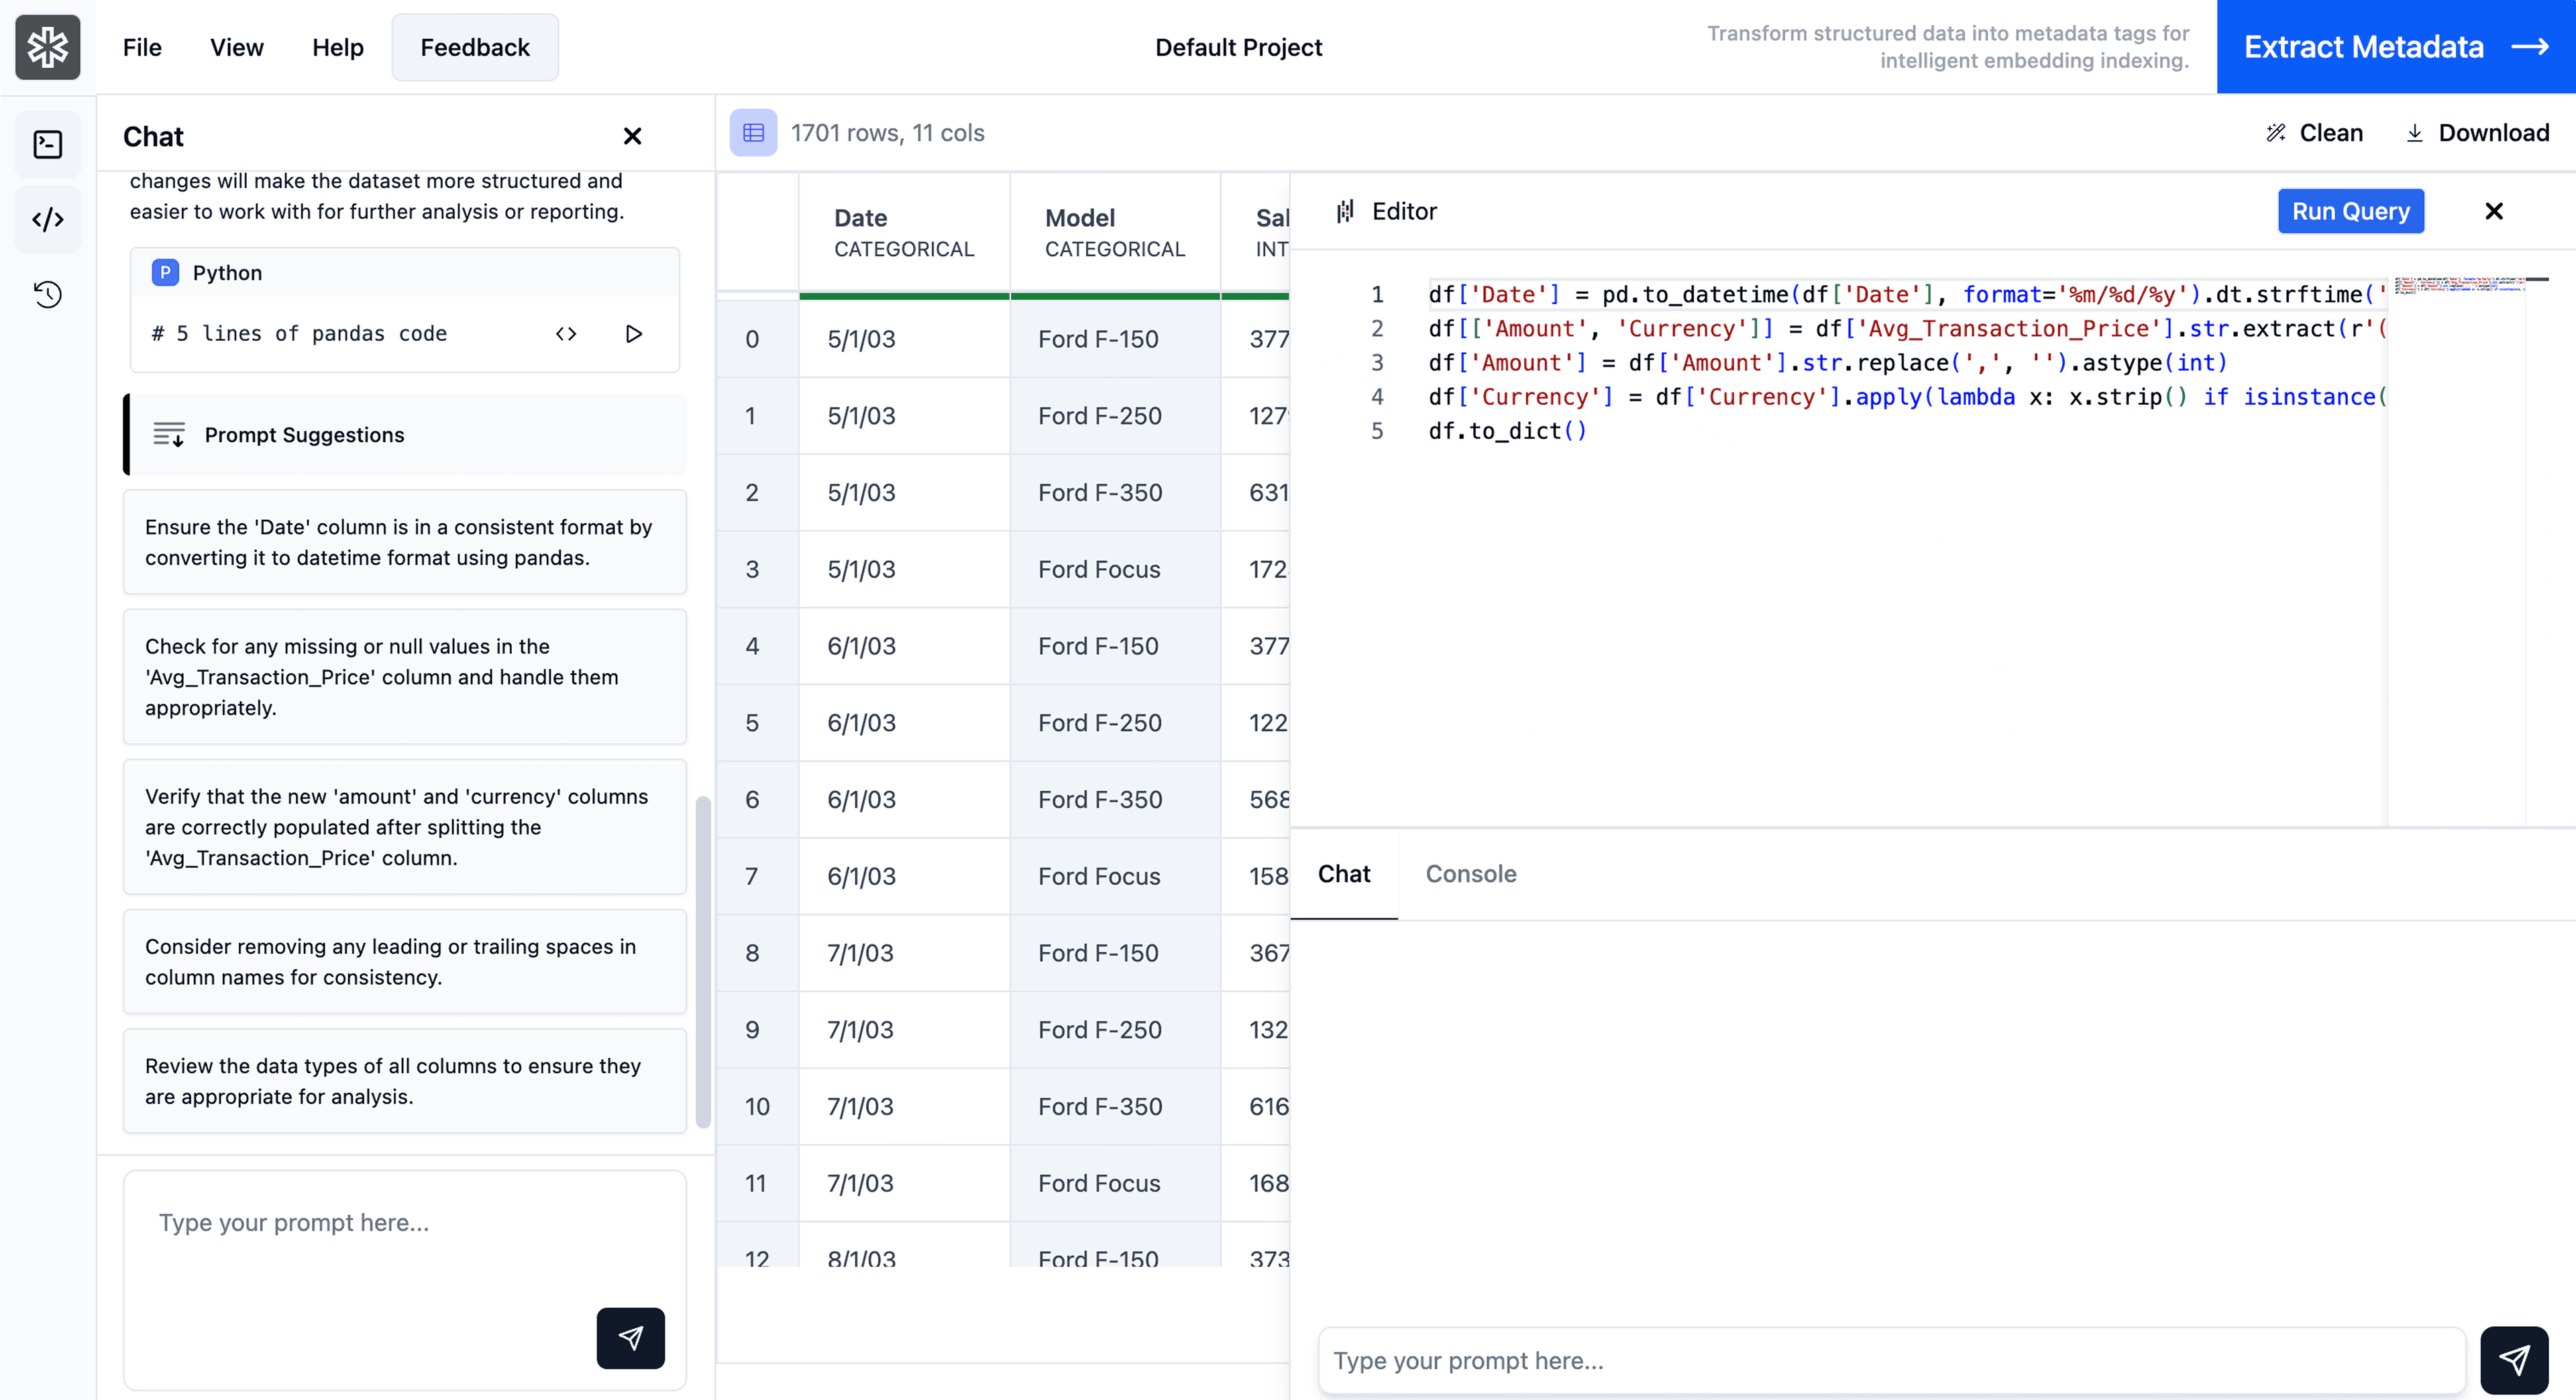Select row 10 Ford F-350 cell
Image resolution: width=2576 pixels, height=1400 pixels.
pyautogui.click(x=1115, y=1107)
